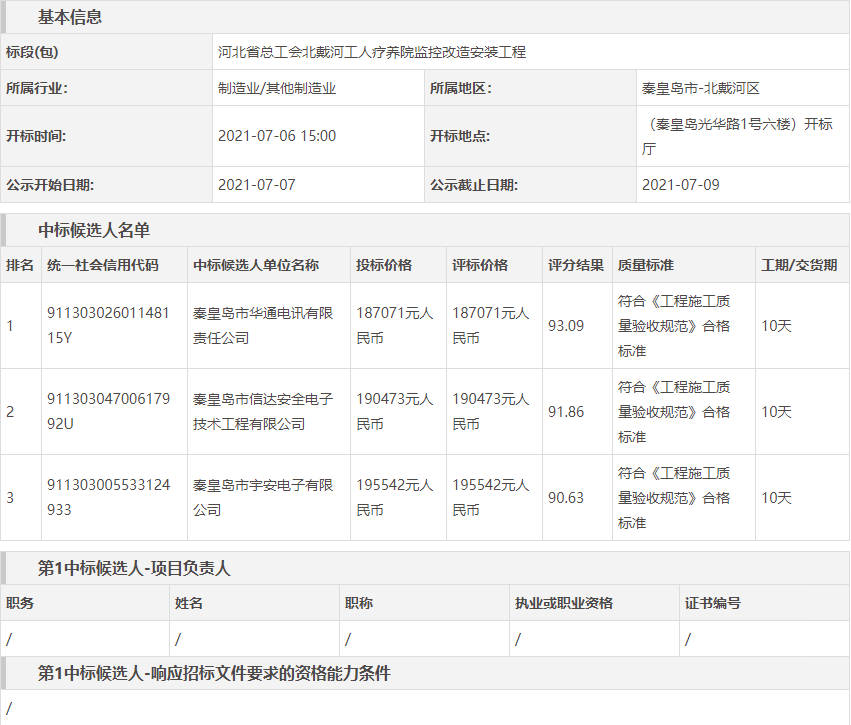This screenshot has width=851, height=725.
Task: Click the 执业或职业资格 column header
Action: click(564, 603)
